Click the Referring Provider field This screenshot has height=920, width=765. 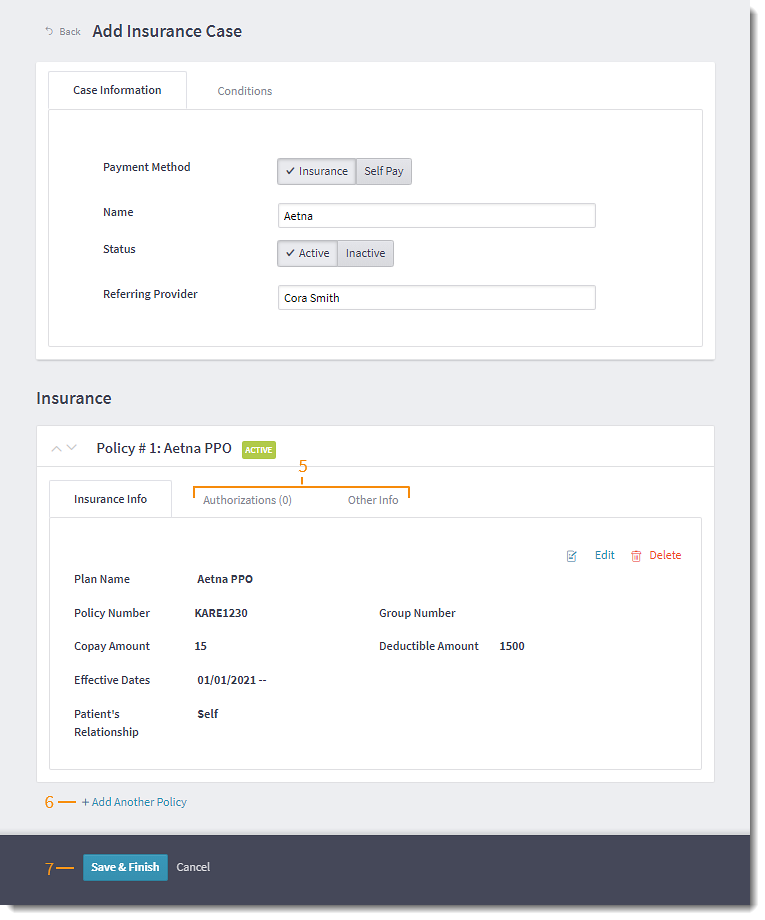point(437,298)
